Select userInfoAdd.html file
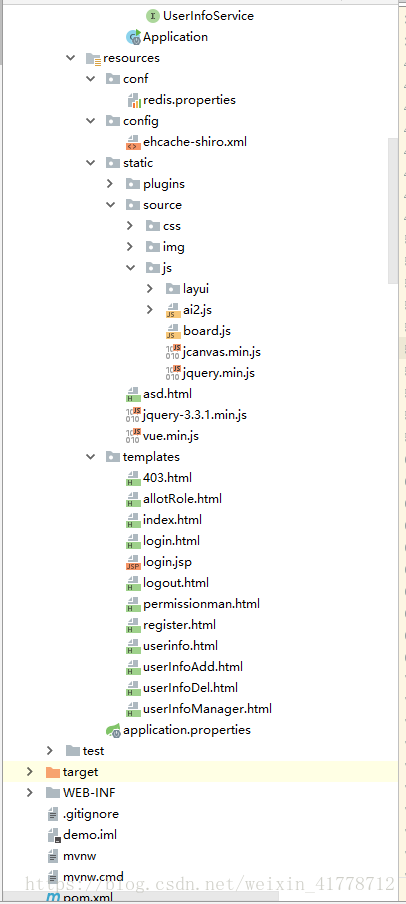 (193, 667)
